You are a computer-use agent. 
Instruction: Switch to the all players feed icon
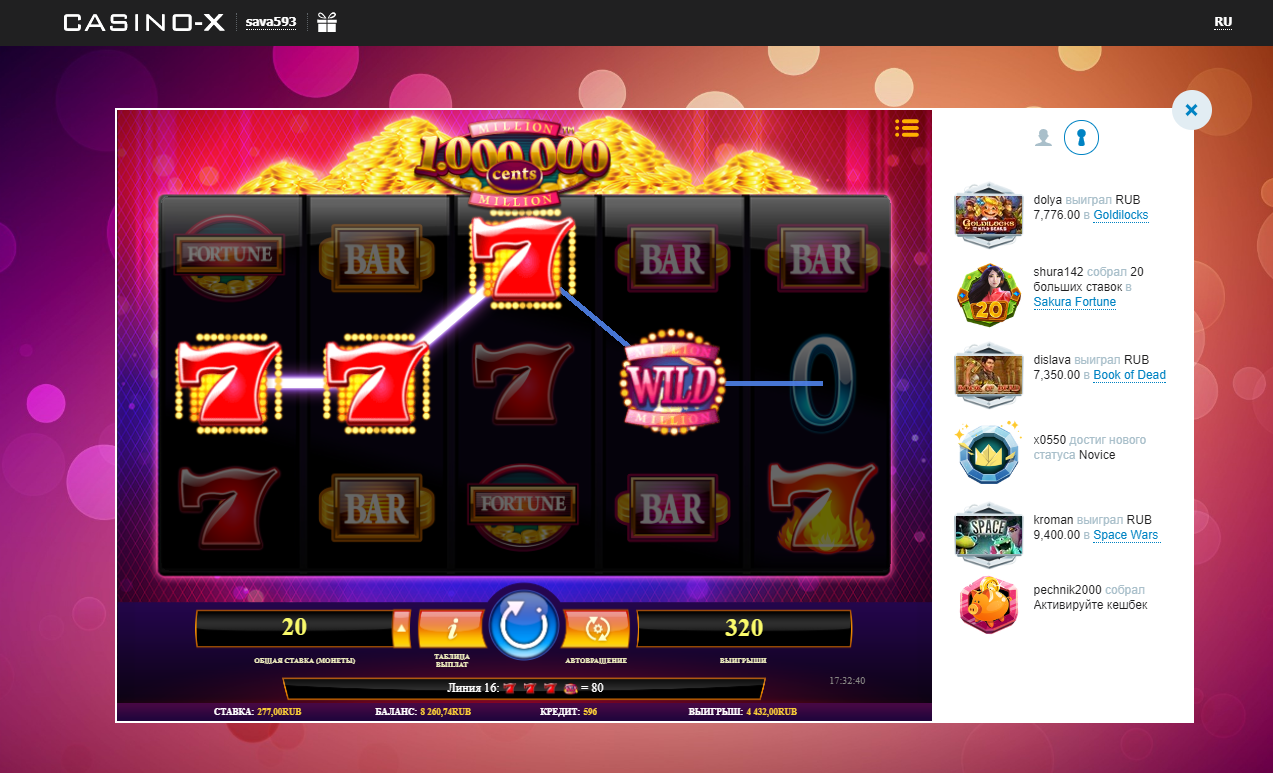click(1043, 138)
